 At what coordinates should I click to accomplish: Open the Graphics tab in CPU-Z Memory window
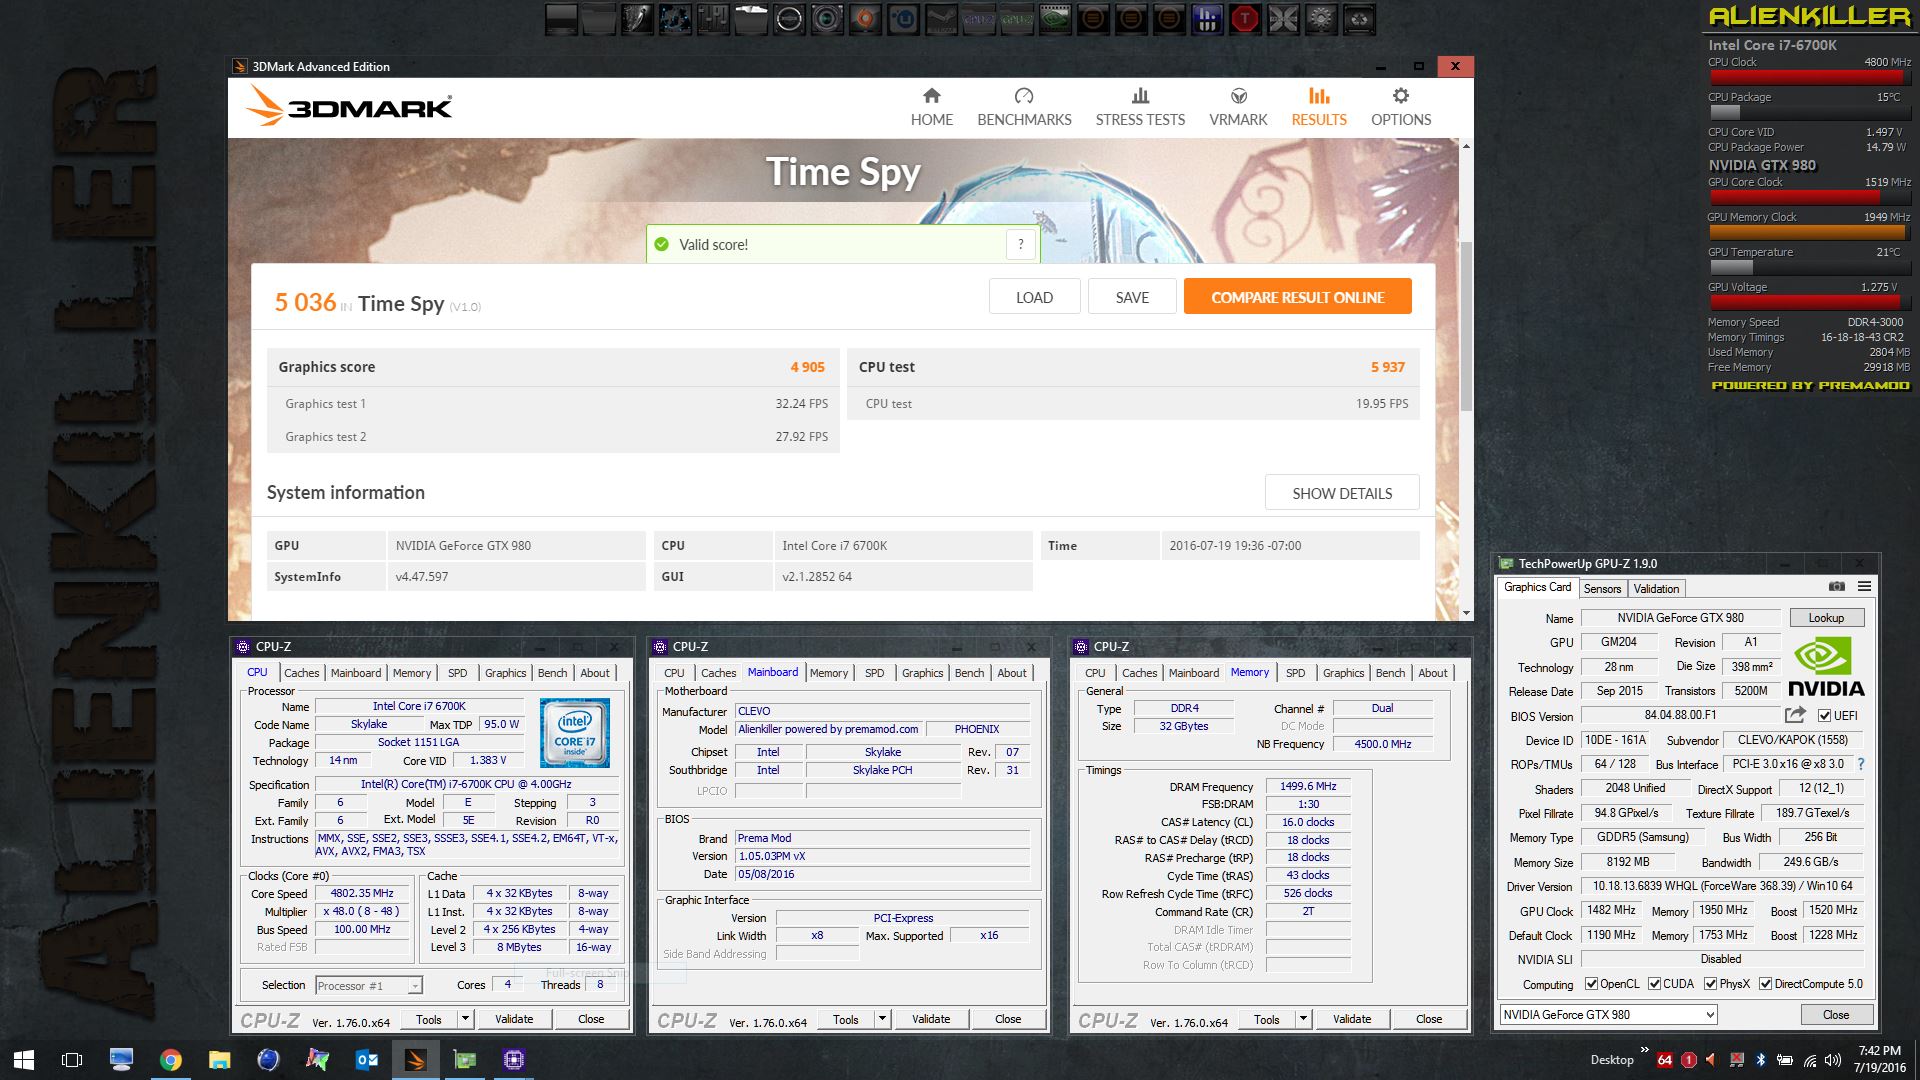[1343, 673]
